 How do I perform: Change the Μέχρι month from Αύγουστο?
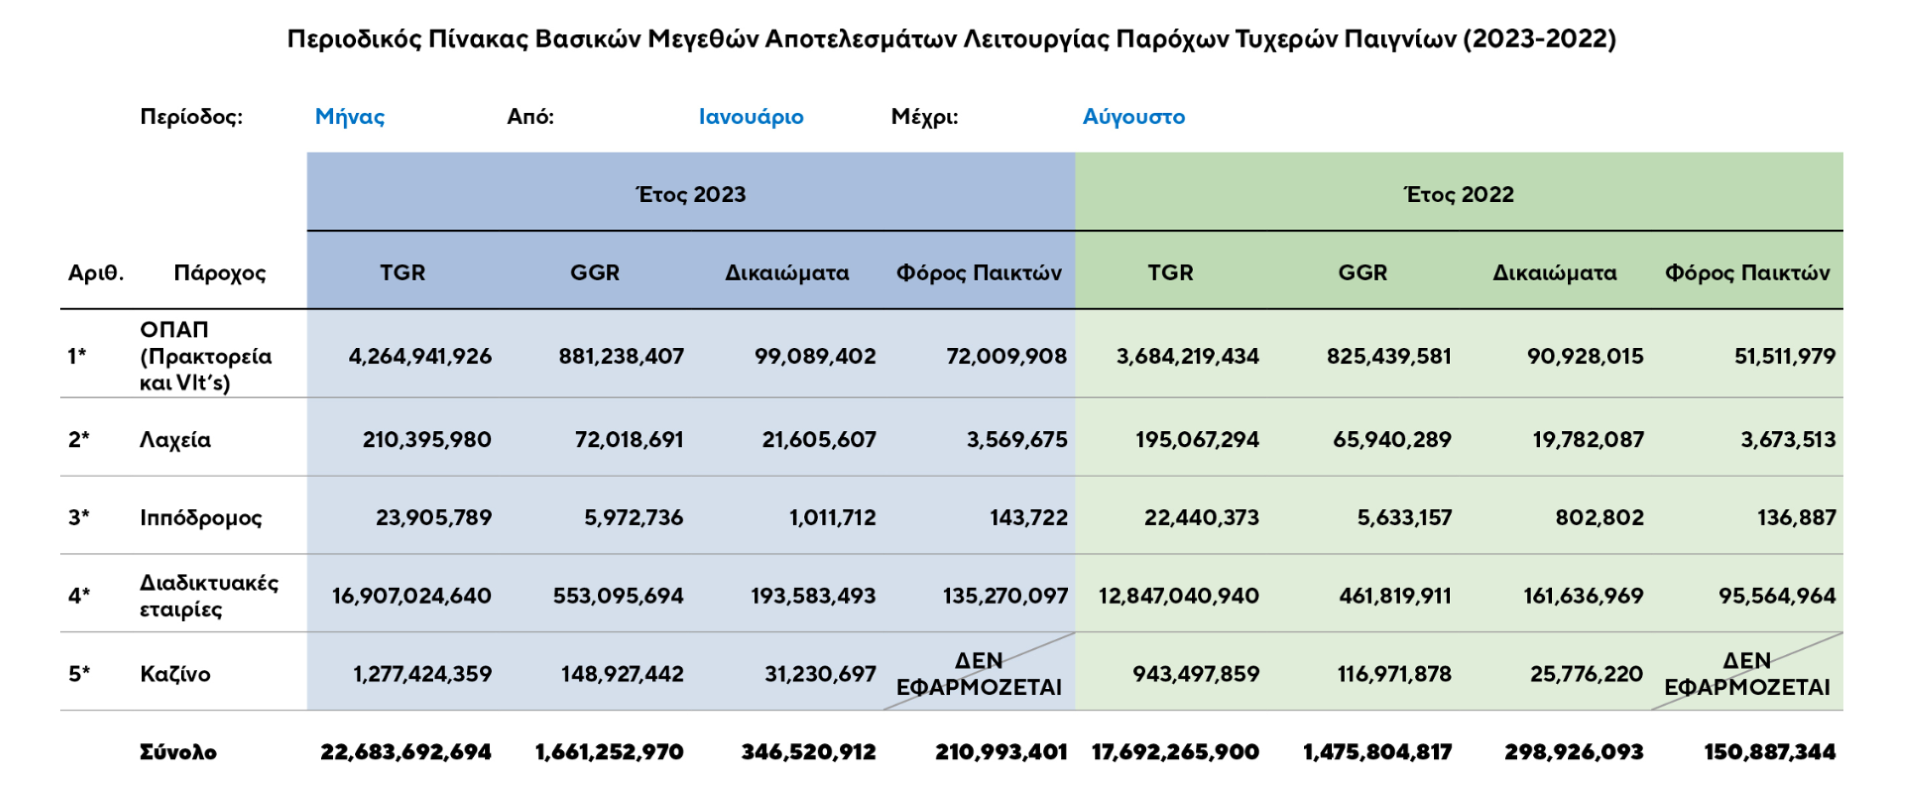1133,117
